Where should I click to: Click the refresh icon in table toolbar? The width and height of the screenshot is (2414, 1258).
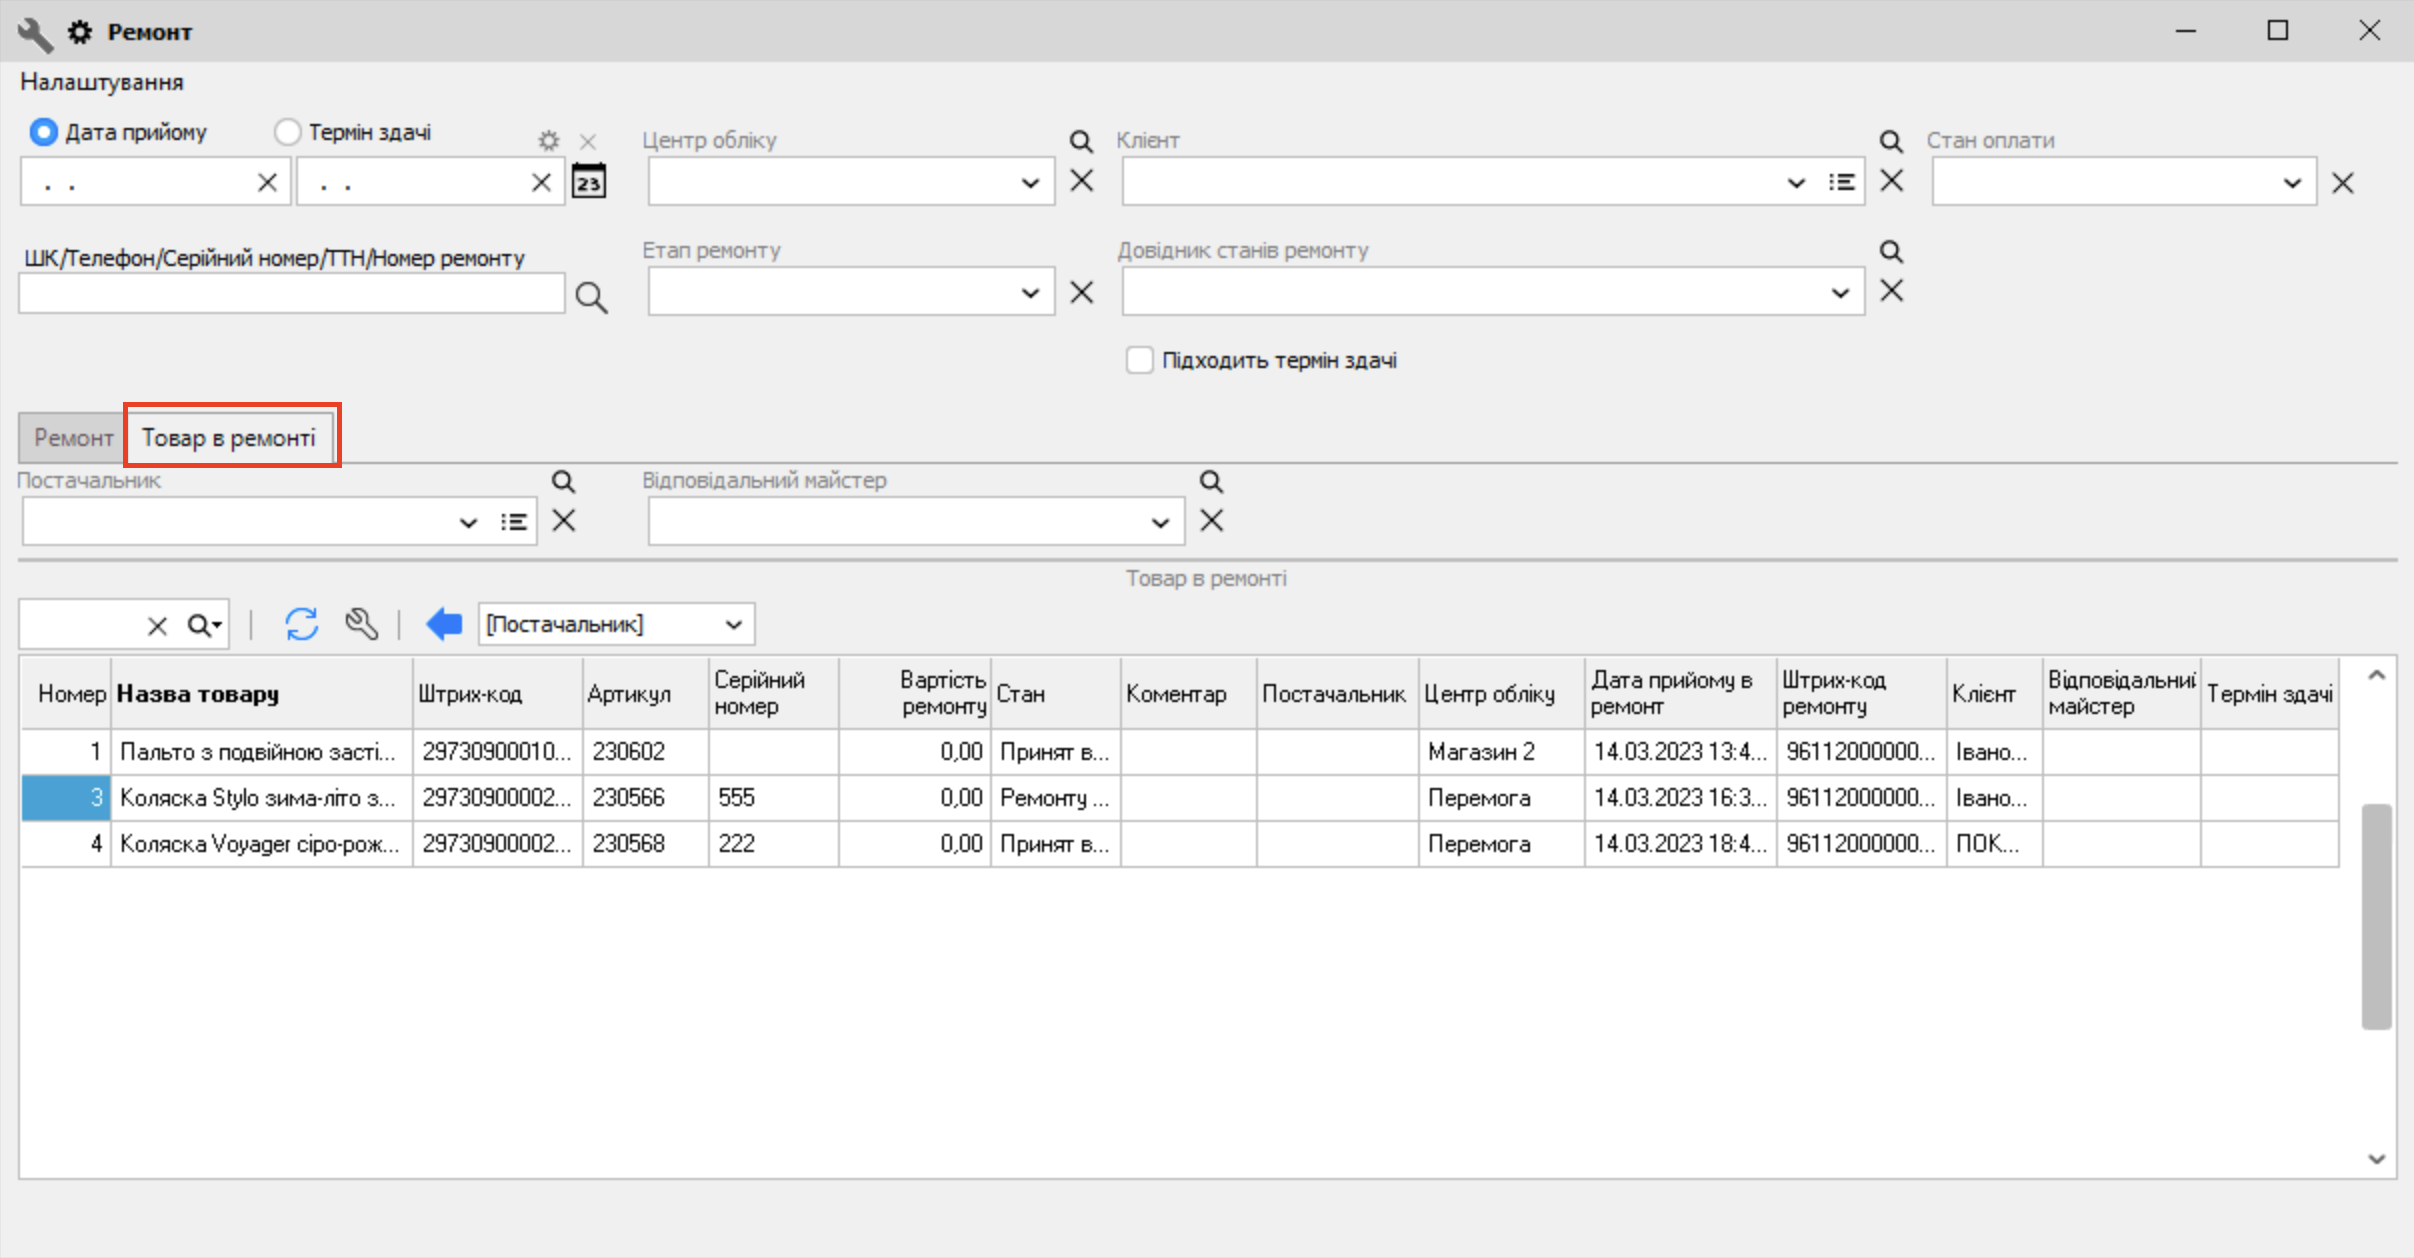[x=301, y=624]
